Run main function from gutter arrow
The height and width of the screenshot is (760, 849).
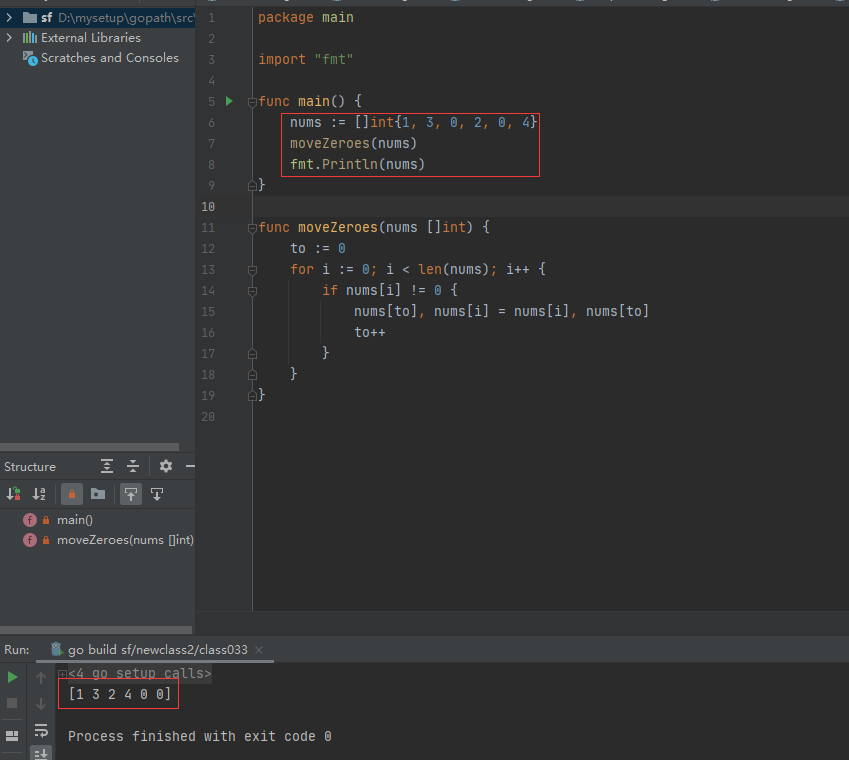[x=229, y=101]
